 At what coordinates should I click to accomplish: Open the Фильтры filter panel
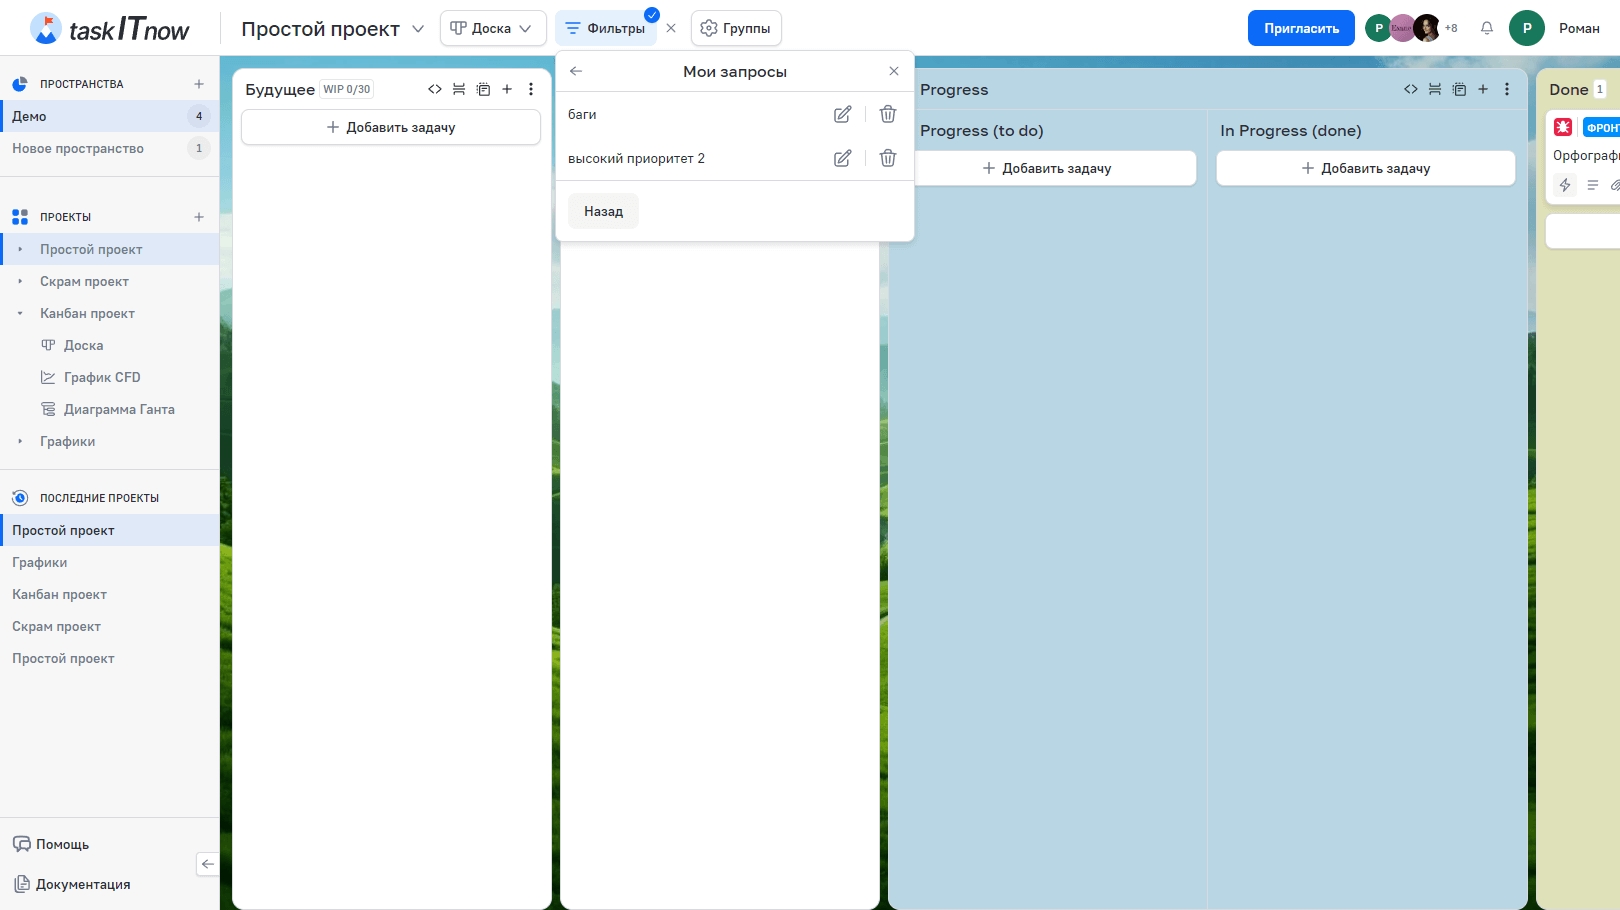(606, 28)
